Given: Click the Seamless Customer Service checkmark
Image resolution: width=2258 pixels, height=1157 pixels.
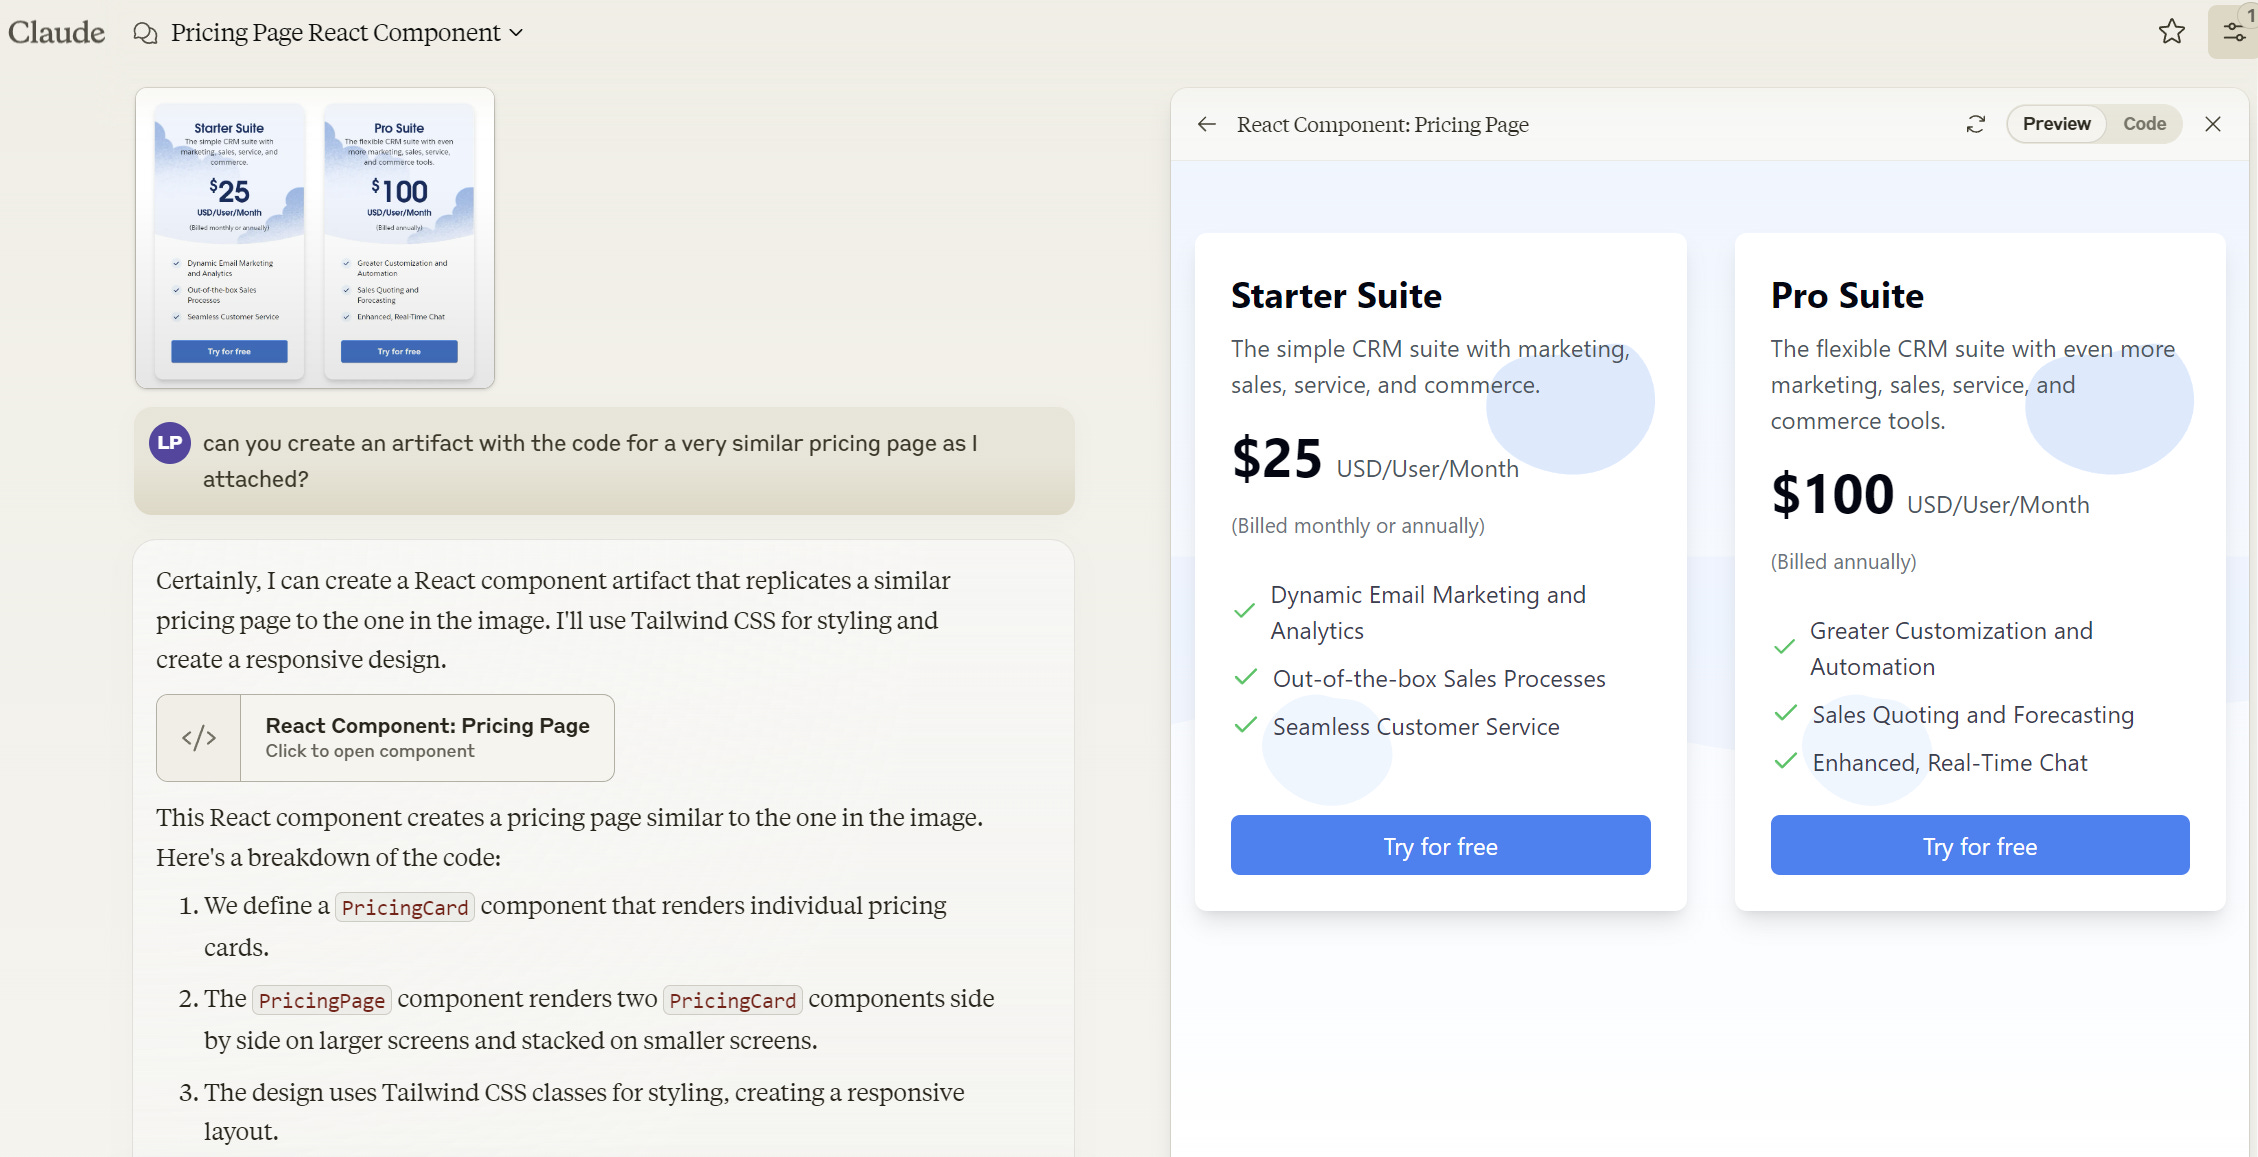Looking at the screenshot, I should pos(1245,725).
